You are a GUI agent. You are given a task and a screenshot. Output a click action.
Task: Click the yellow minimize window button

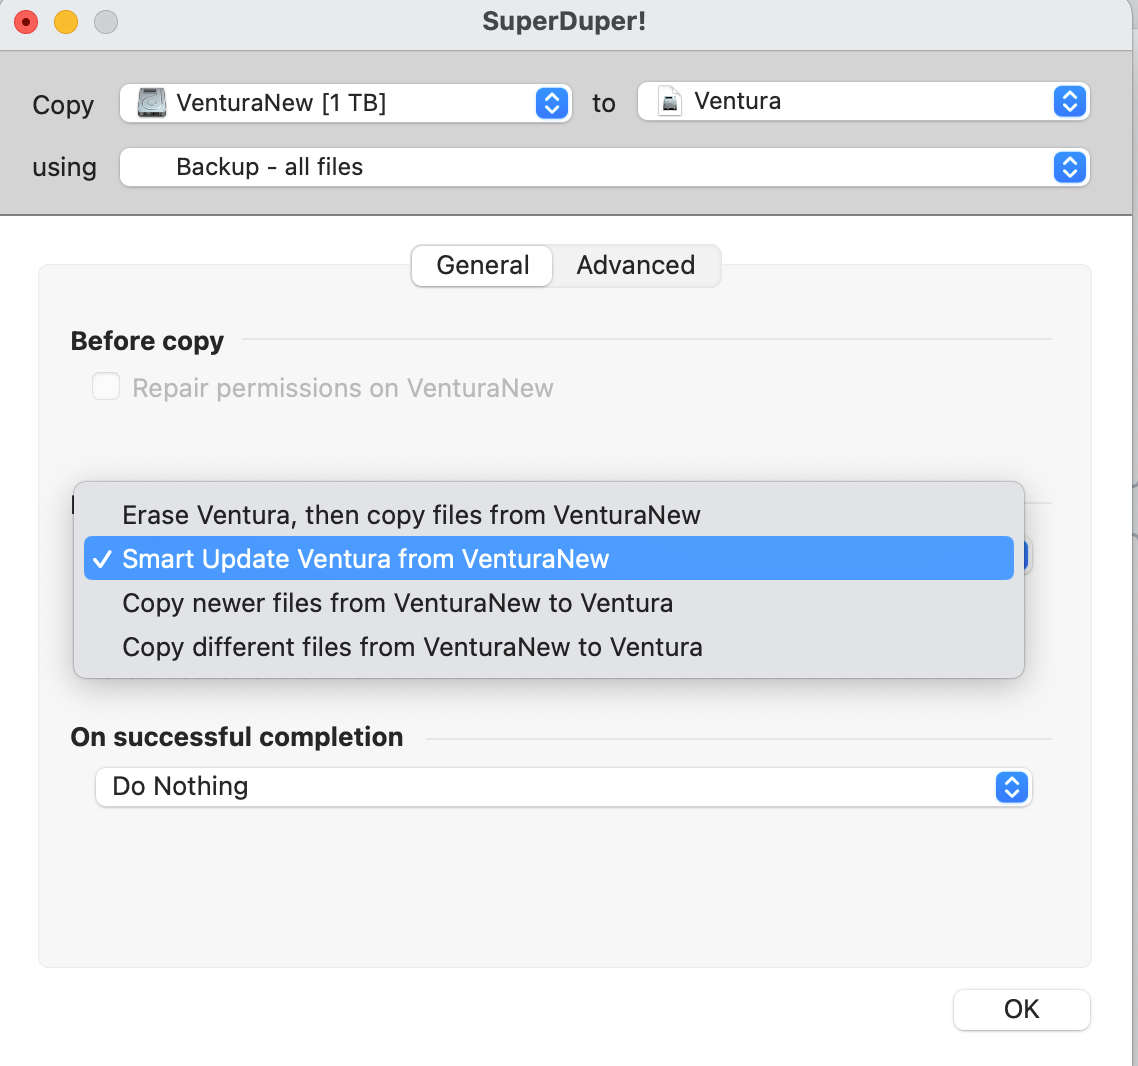tap(66, 21)
